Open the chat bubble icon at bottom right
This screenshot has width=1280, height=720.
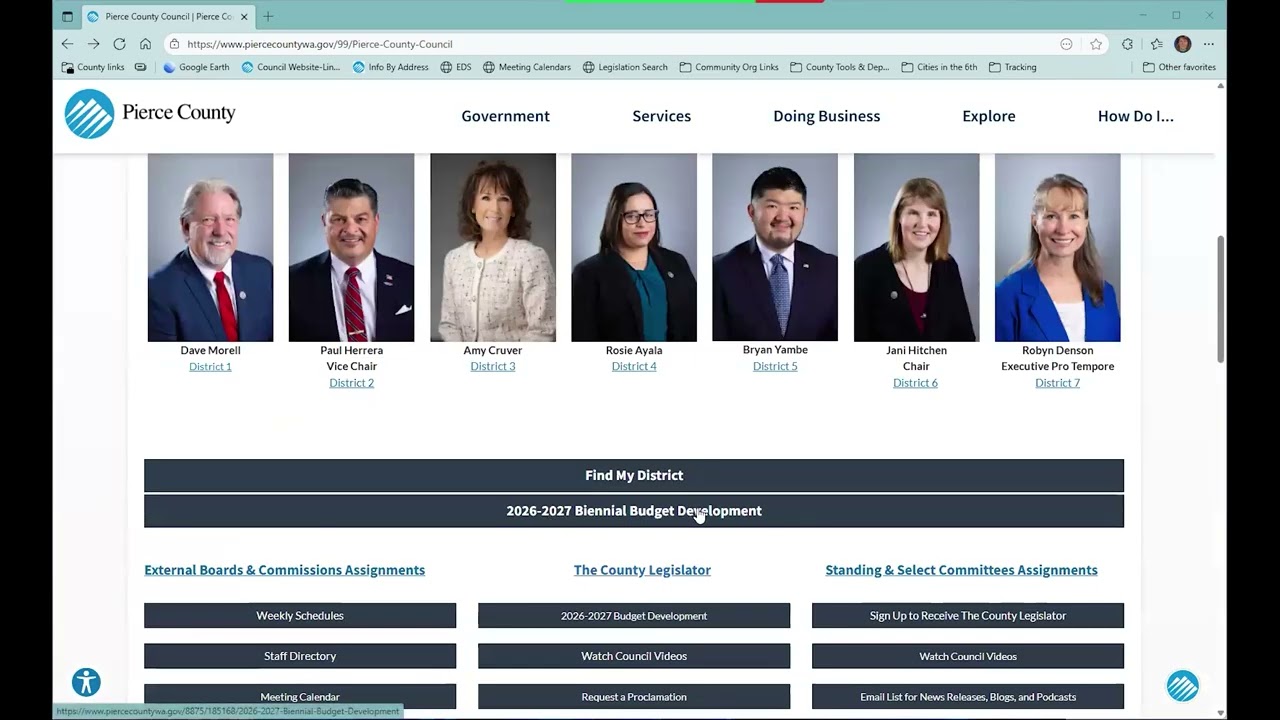coord(1182,686)
